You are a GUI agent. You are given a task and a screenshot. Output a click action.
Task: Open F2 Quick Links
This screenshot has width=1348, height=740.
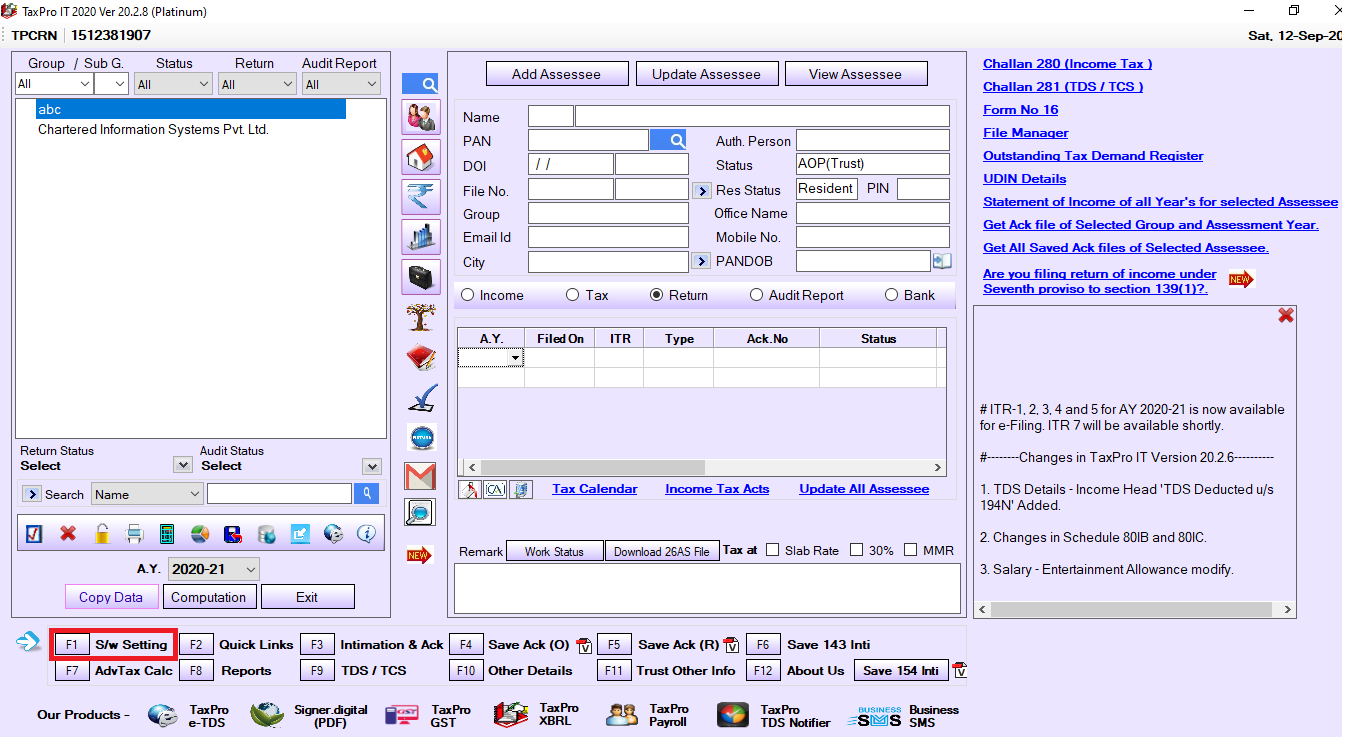point(237,645)
